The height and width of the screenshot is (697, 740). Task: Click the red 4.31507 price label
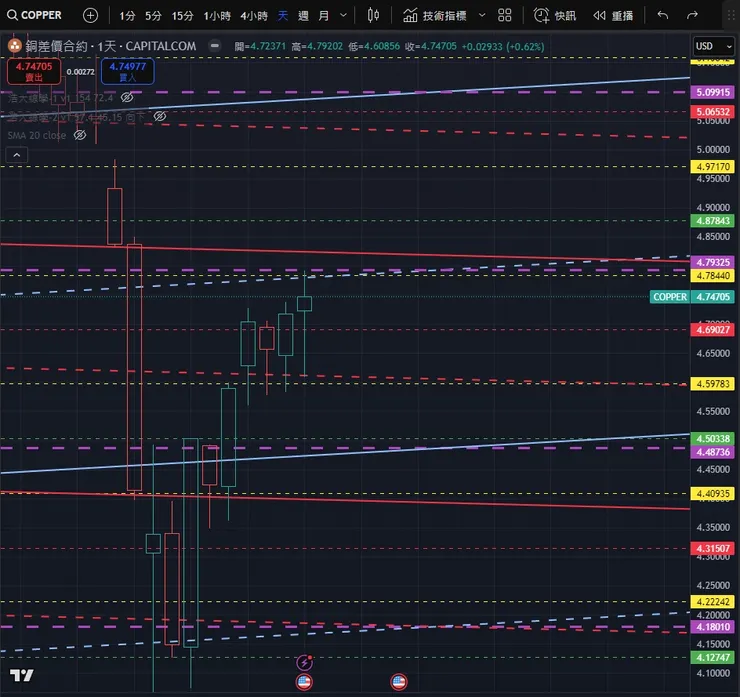tap(713, 548)
